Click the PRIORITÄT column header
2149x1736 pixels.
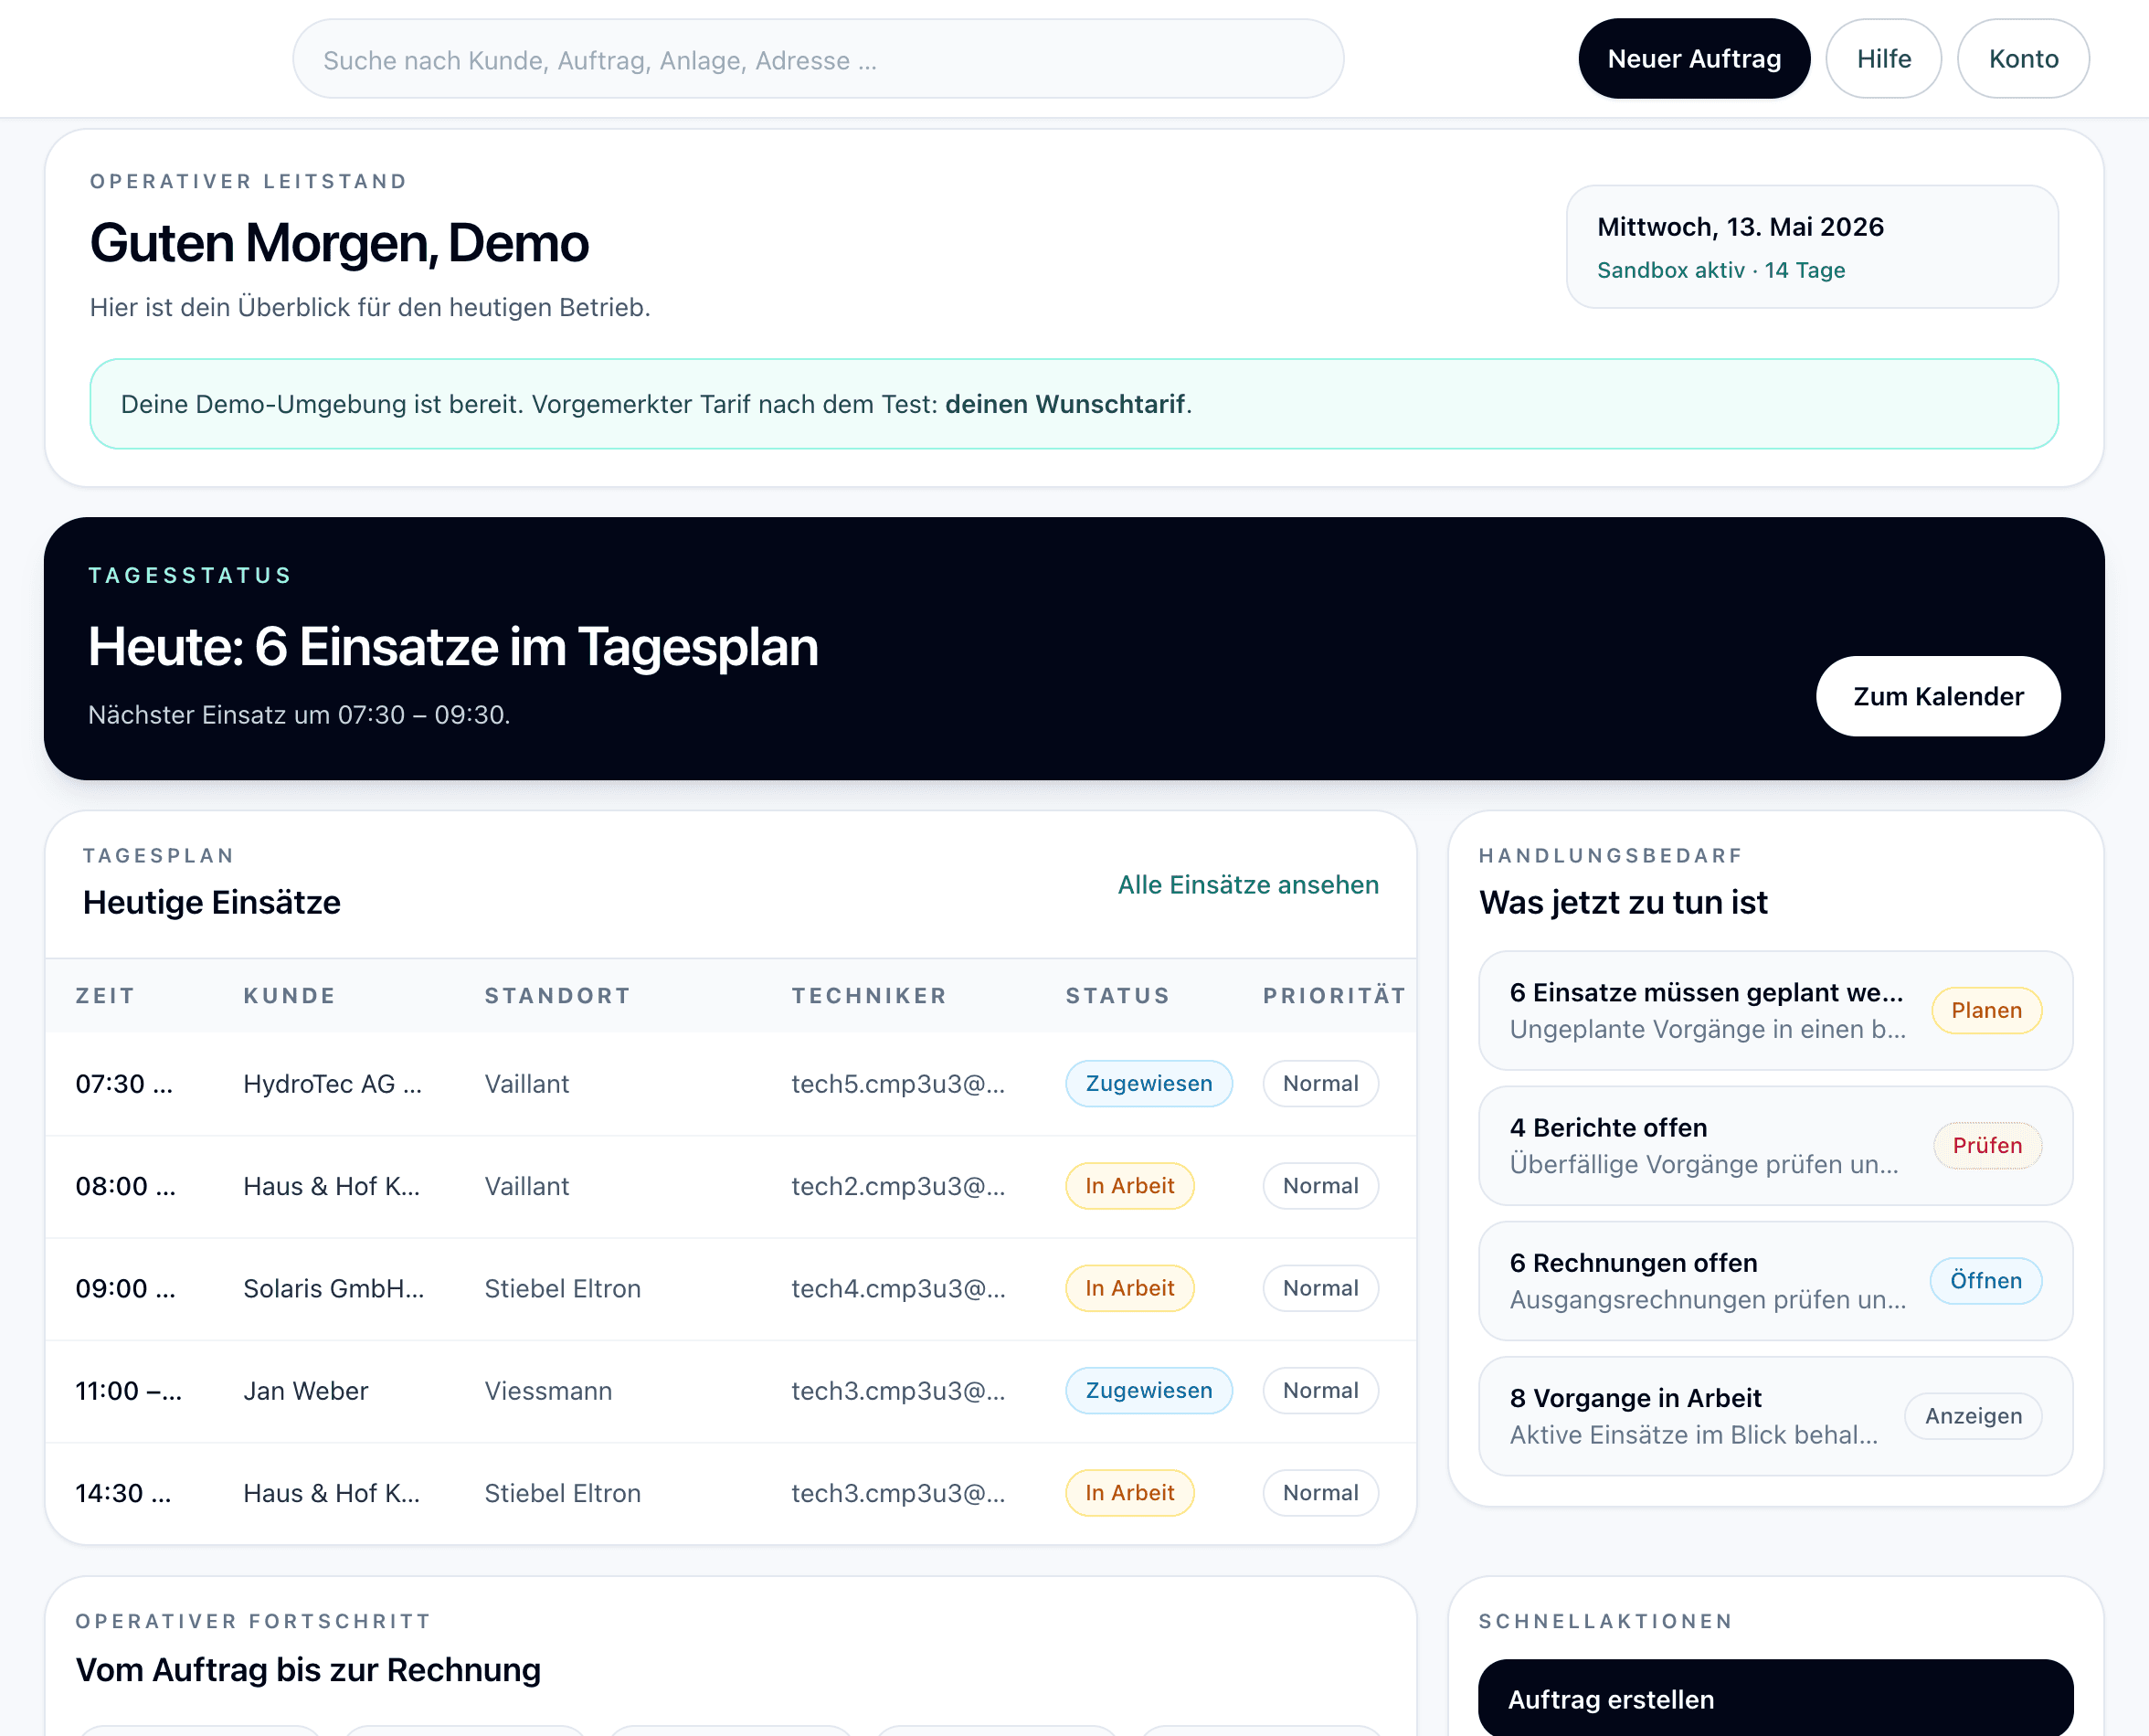[1333, 995]
